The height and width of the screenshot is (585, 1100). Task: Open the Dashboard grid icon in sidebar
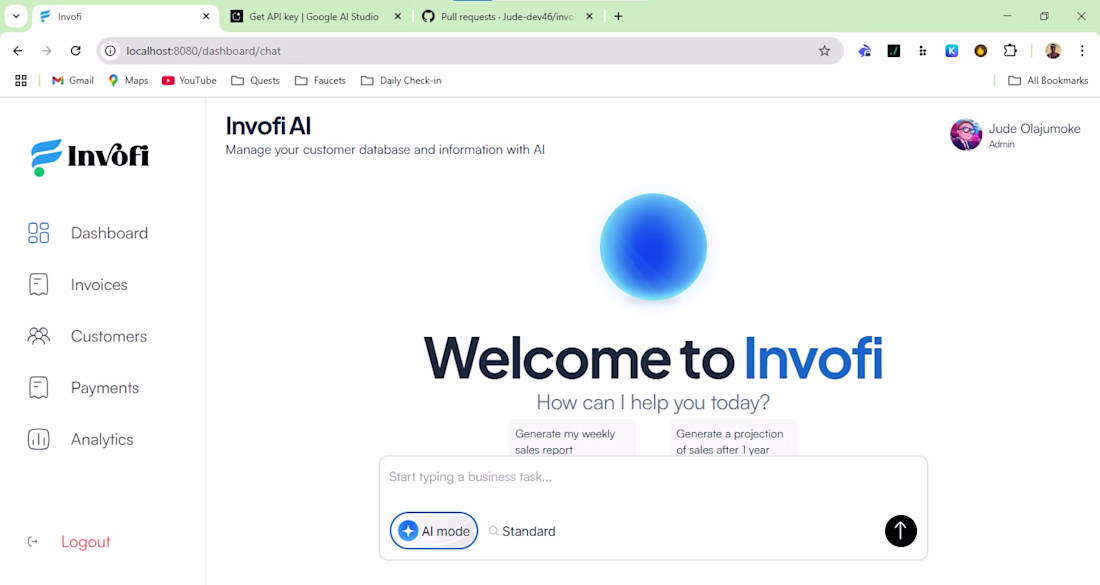39,233
